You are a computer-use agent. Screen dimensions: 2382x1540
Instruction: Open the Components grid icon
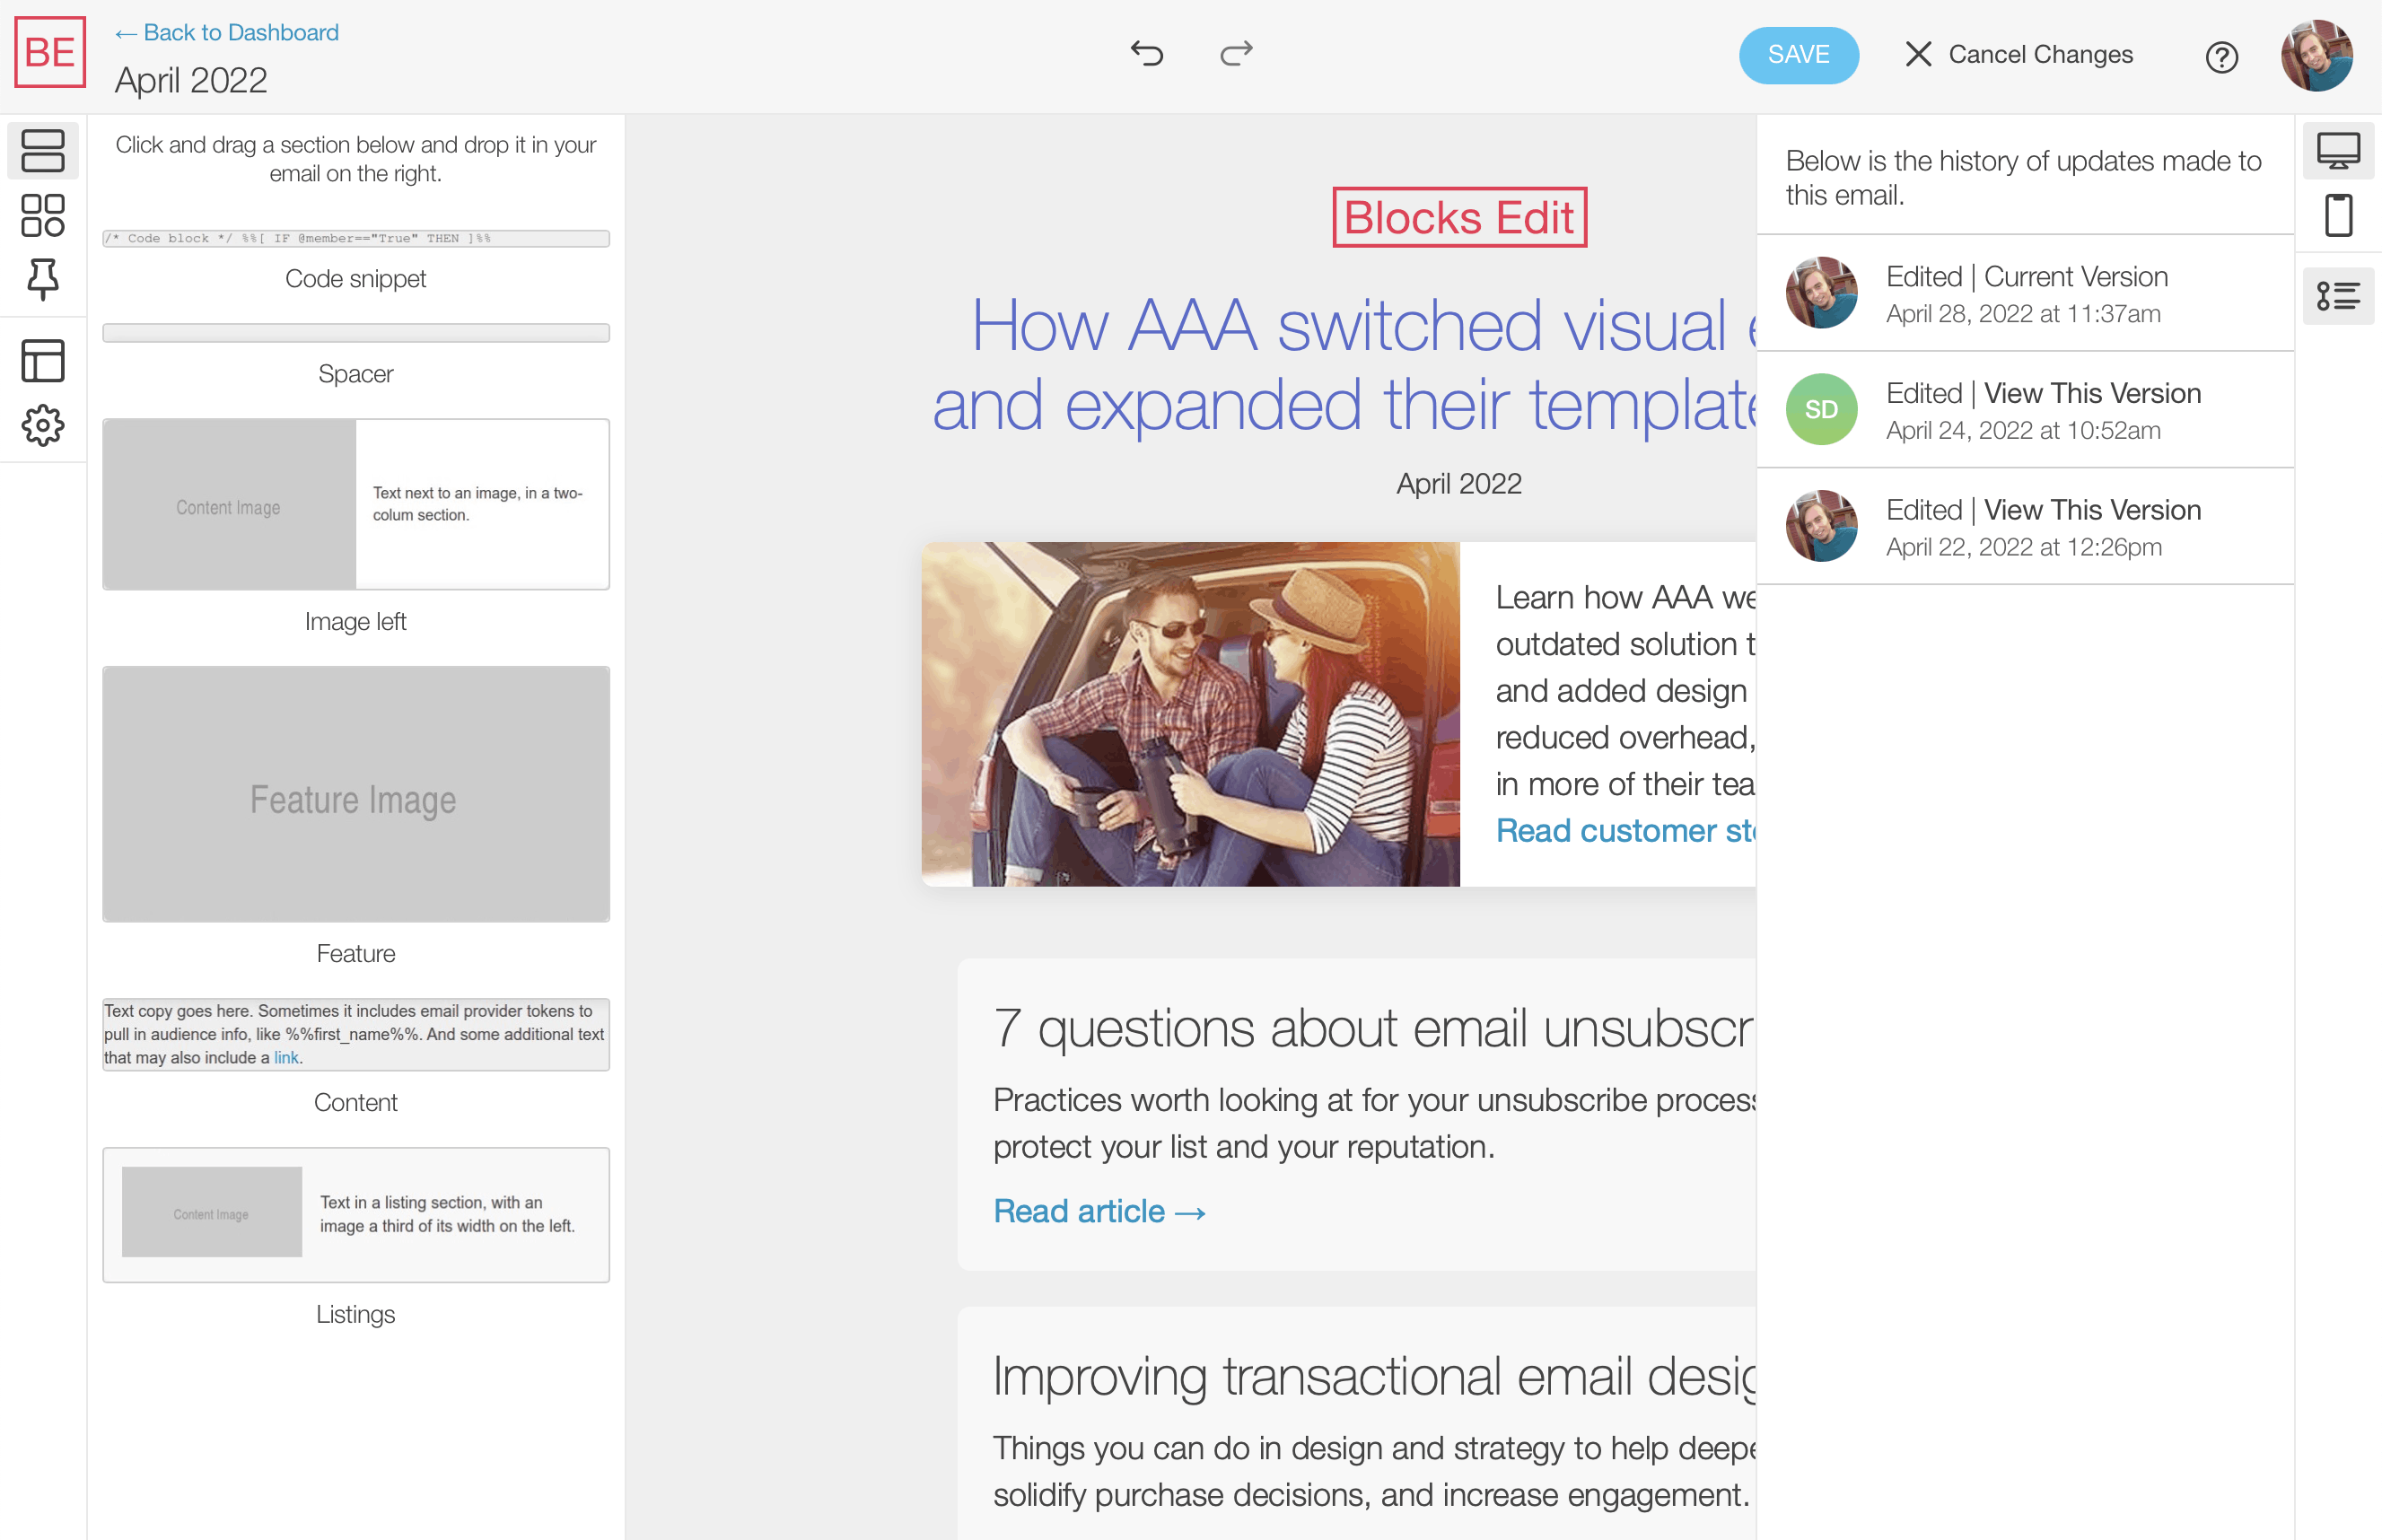coord(43,215)
